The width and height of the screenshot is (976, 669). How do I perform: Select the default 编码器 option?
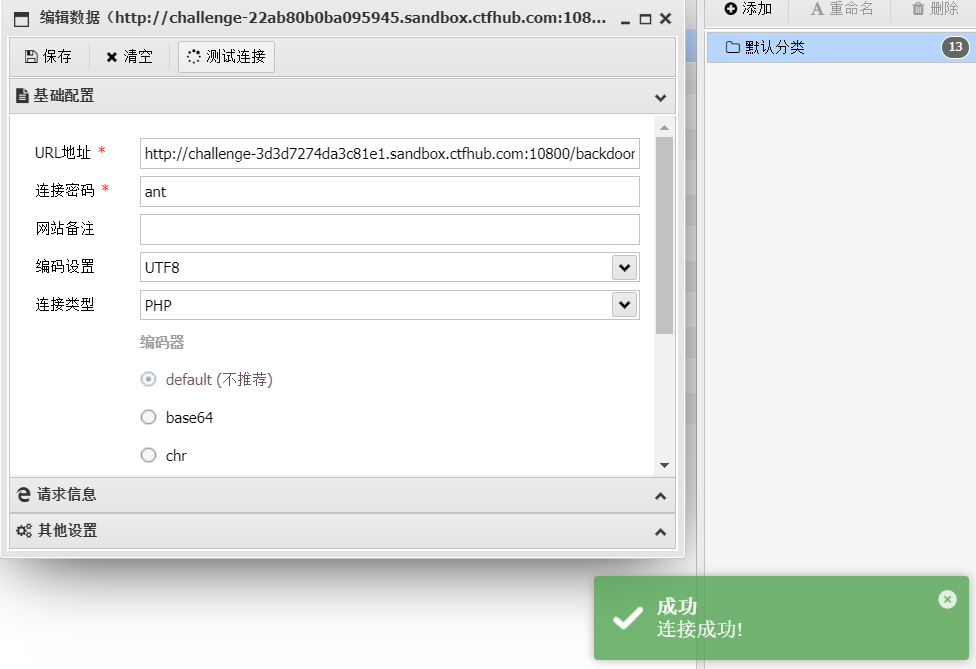coord(148,379)
